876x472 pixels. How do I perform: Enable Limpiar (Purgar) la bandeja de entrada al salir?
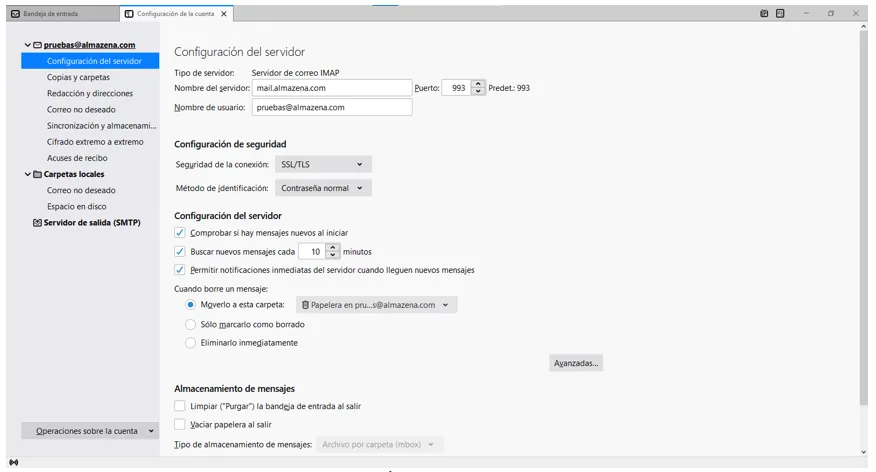(x=179, y=406)
